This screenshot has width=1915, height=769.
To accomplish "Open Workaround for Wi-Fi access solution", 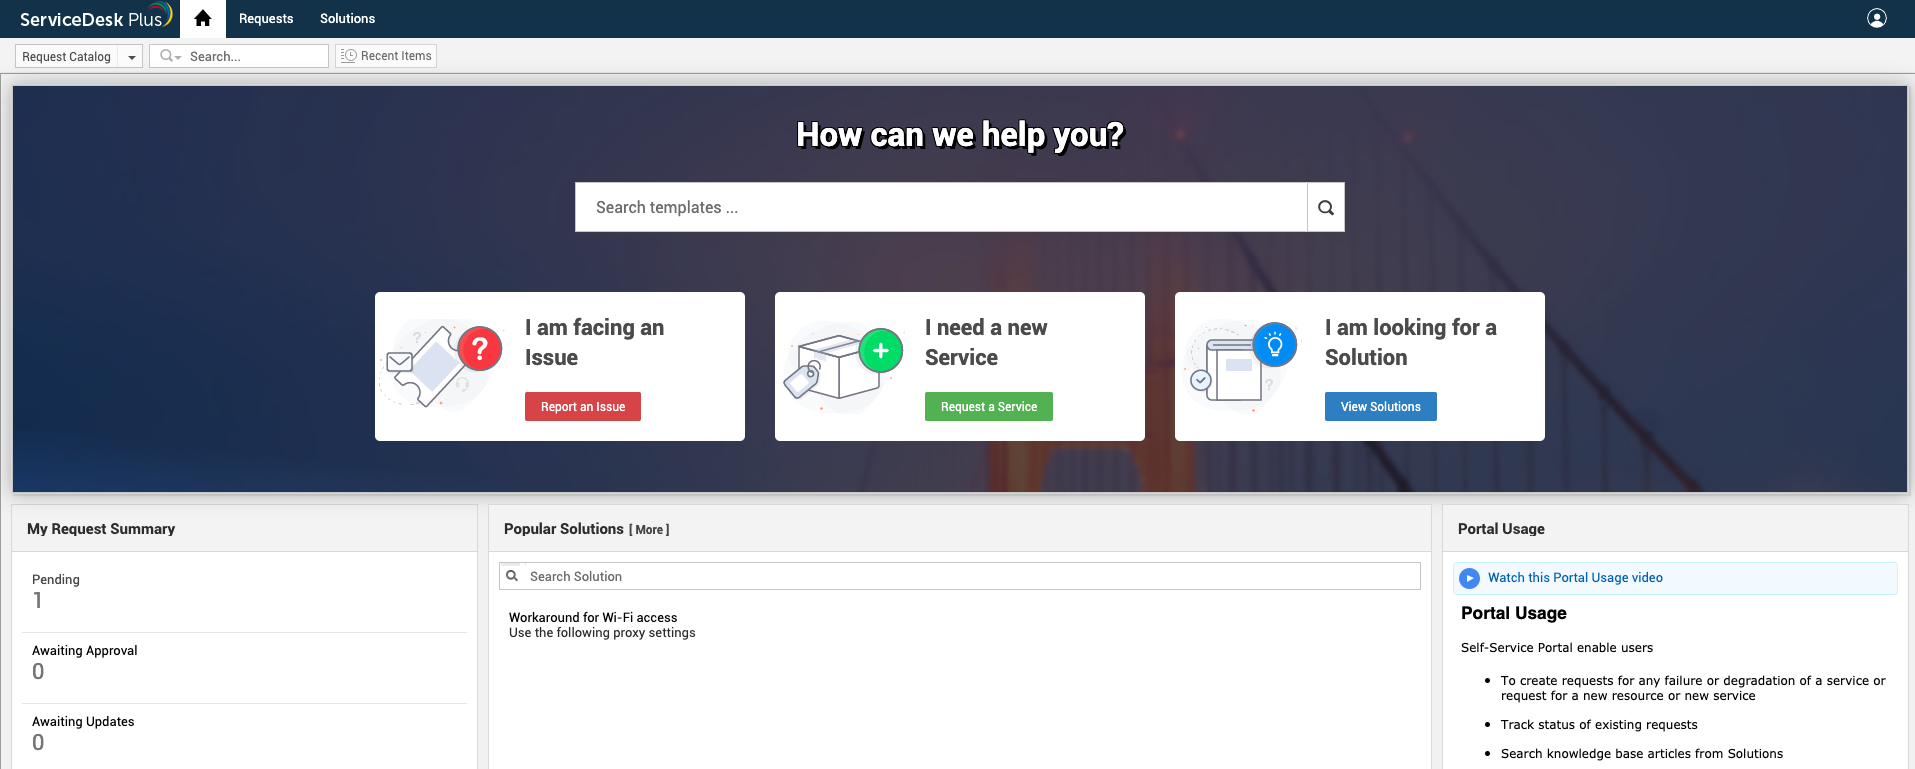I will pos(593,617).
